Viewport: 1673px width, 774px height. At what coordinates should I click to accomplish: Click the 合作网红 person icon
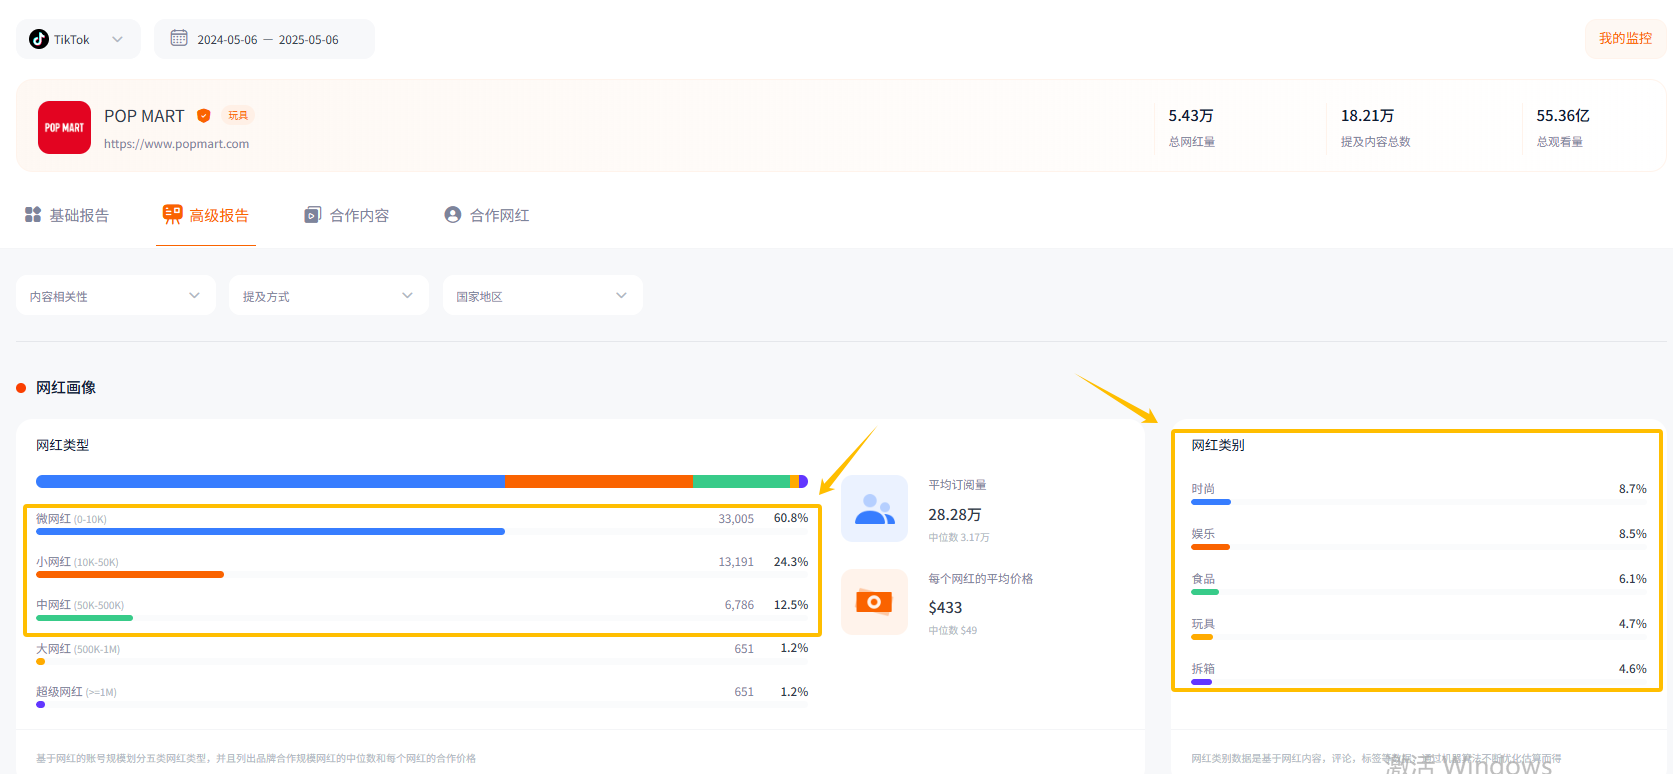[453, 215]
